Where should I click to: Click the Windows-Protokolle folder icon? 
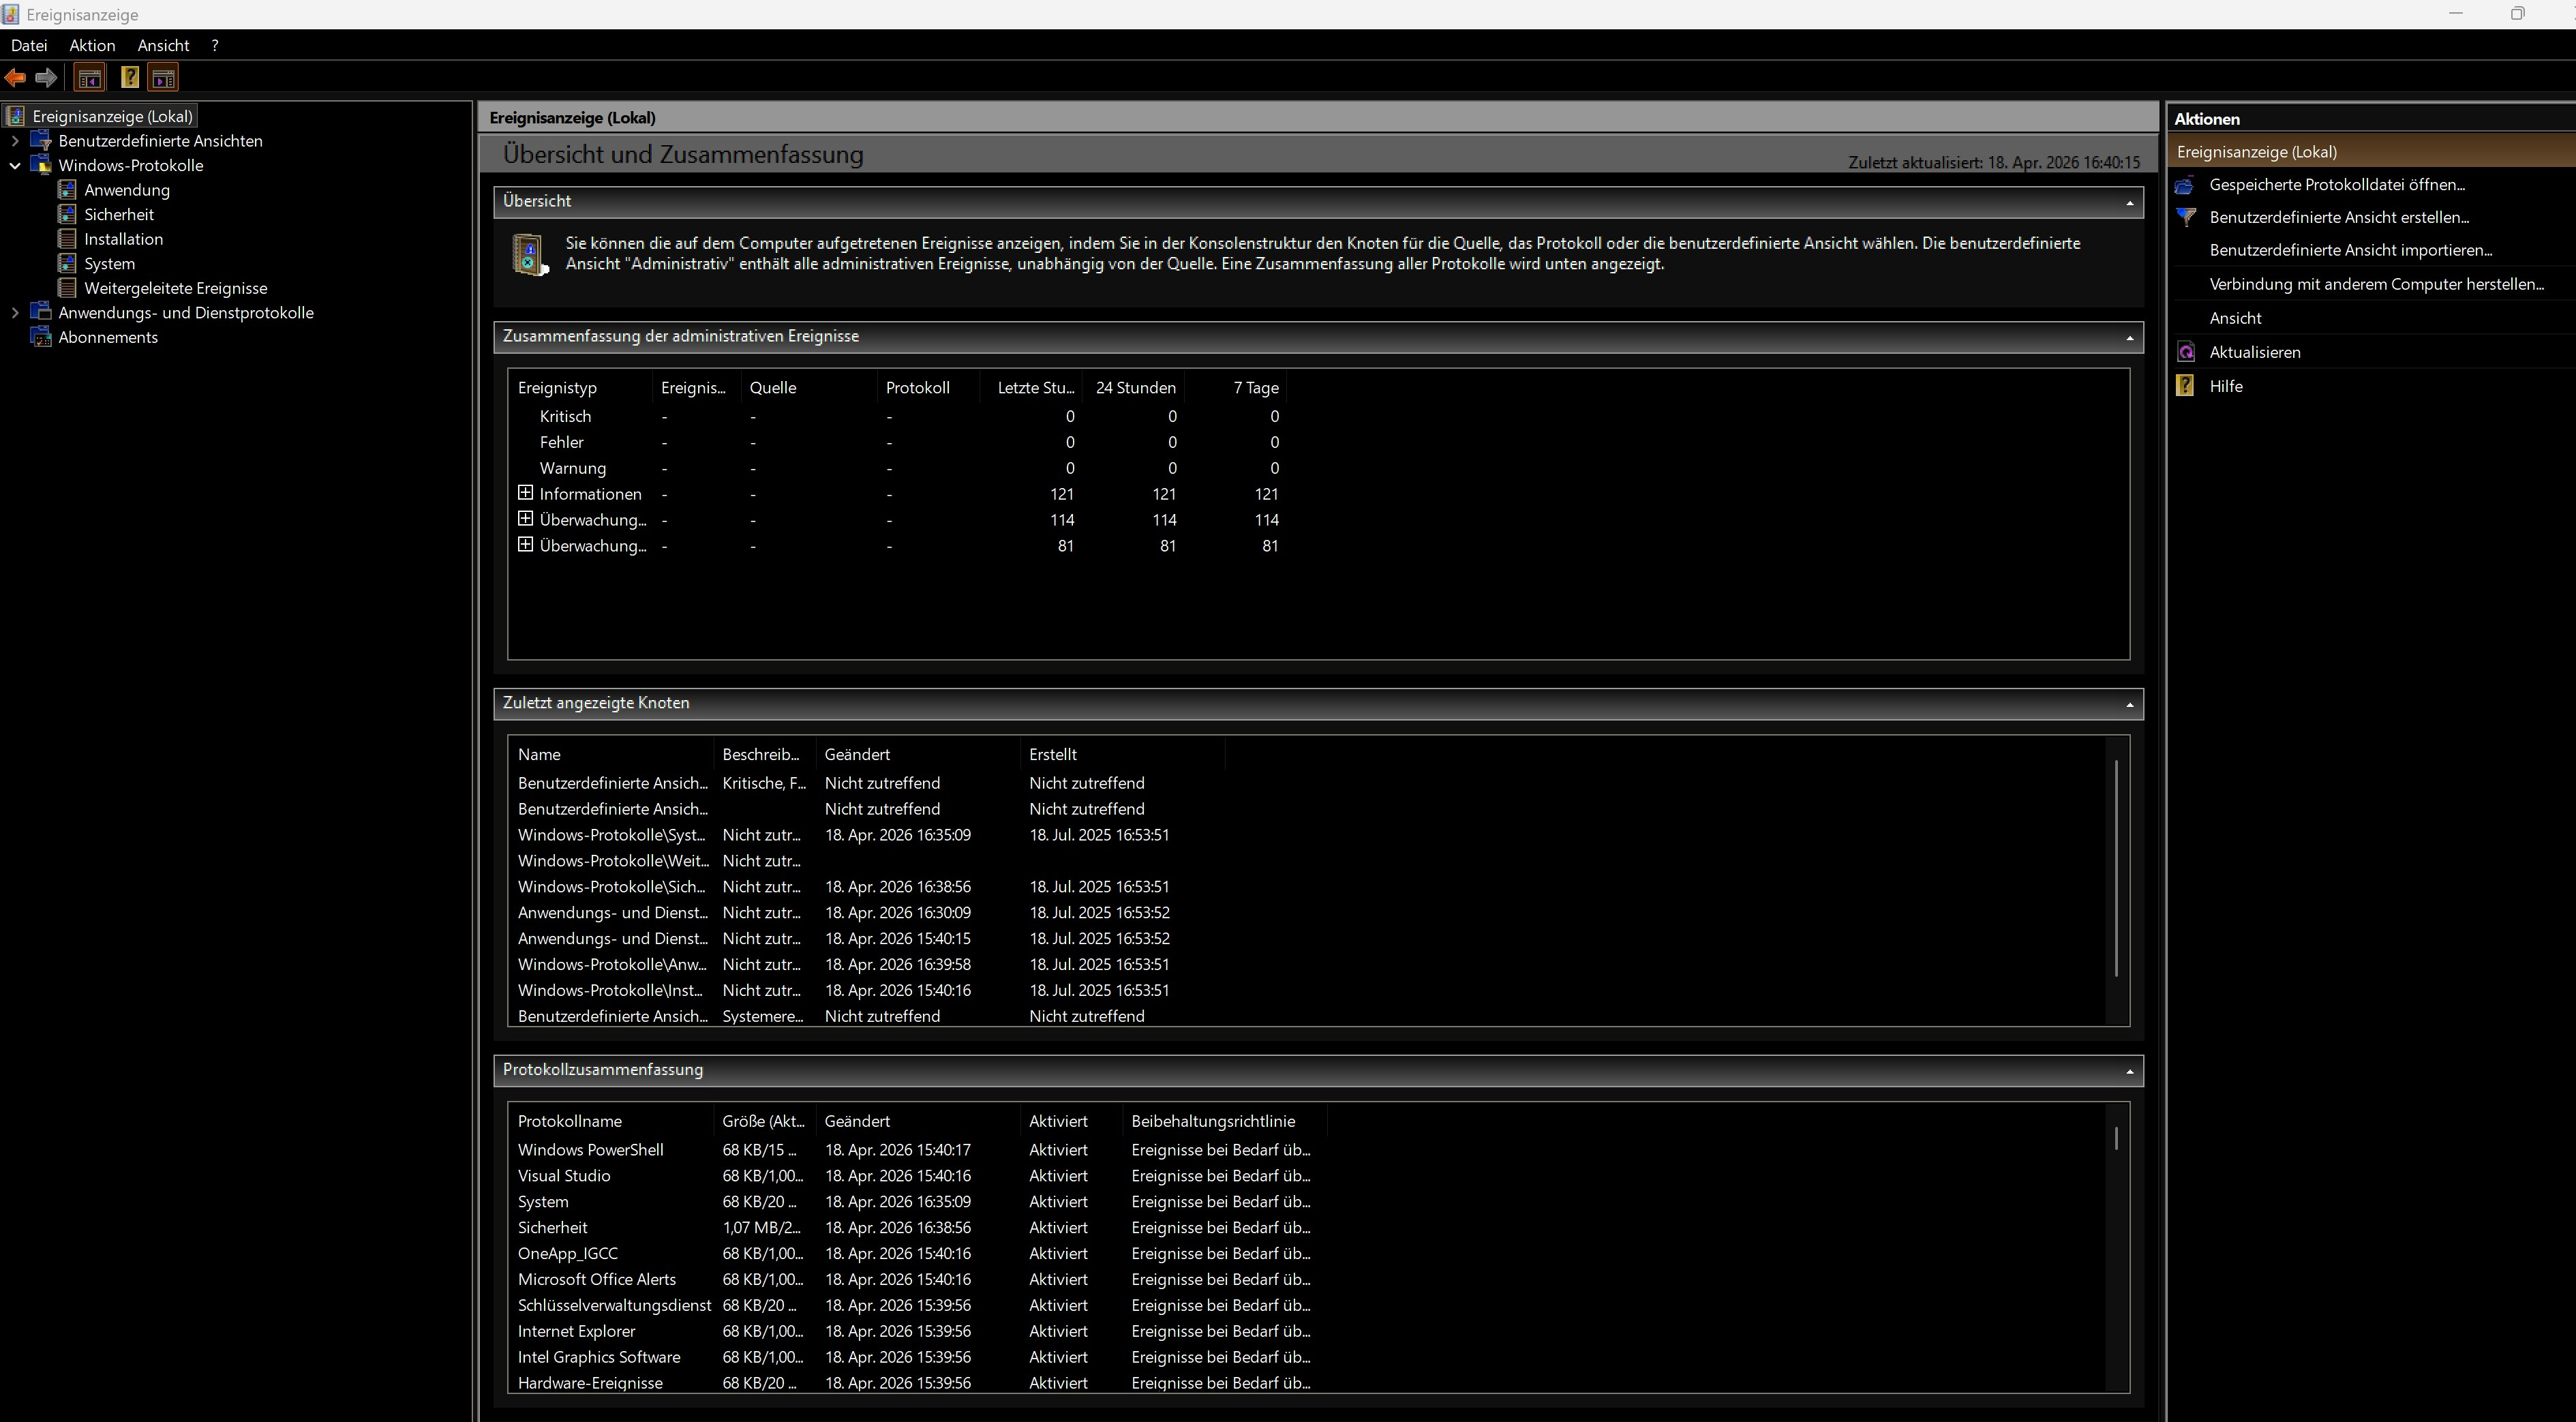(41, 165)
